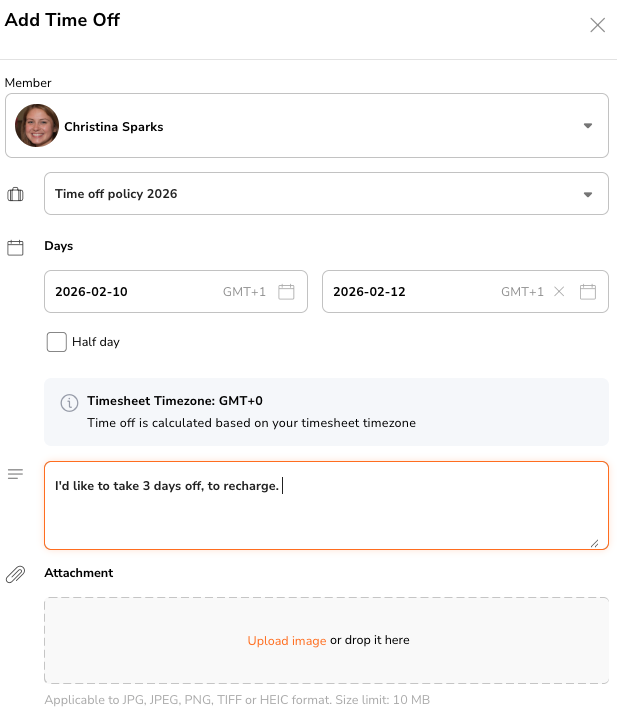Enable the Half day checkbox
617x721 pixels.
click(x=57, y=342)
